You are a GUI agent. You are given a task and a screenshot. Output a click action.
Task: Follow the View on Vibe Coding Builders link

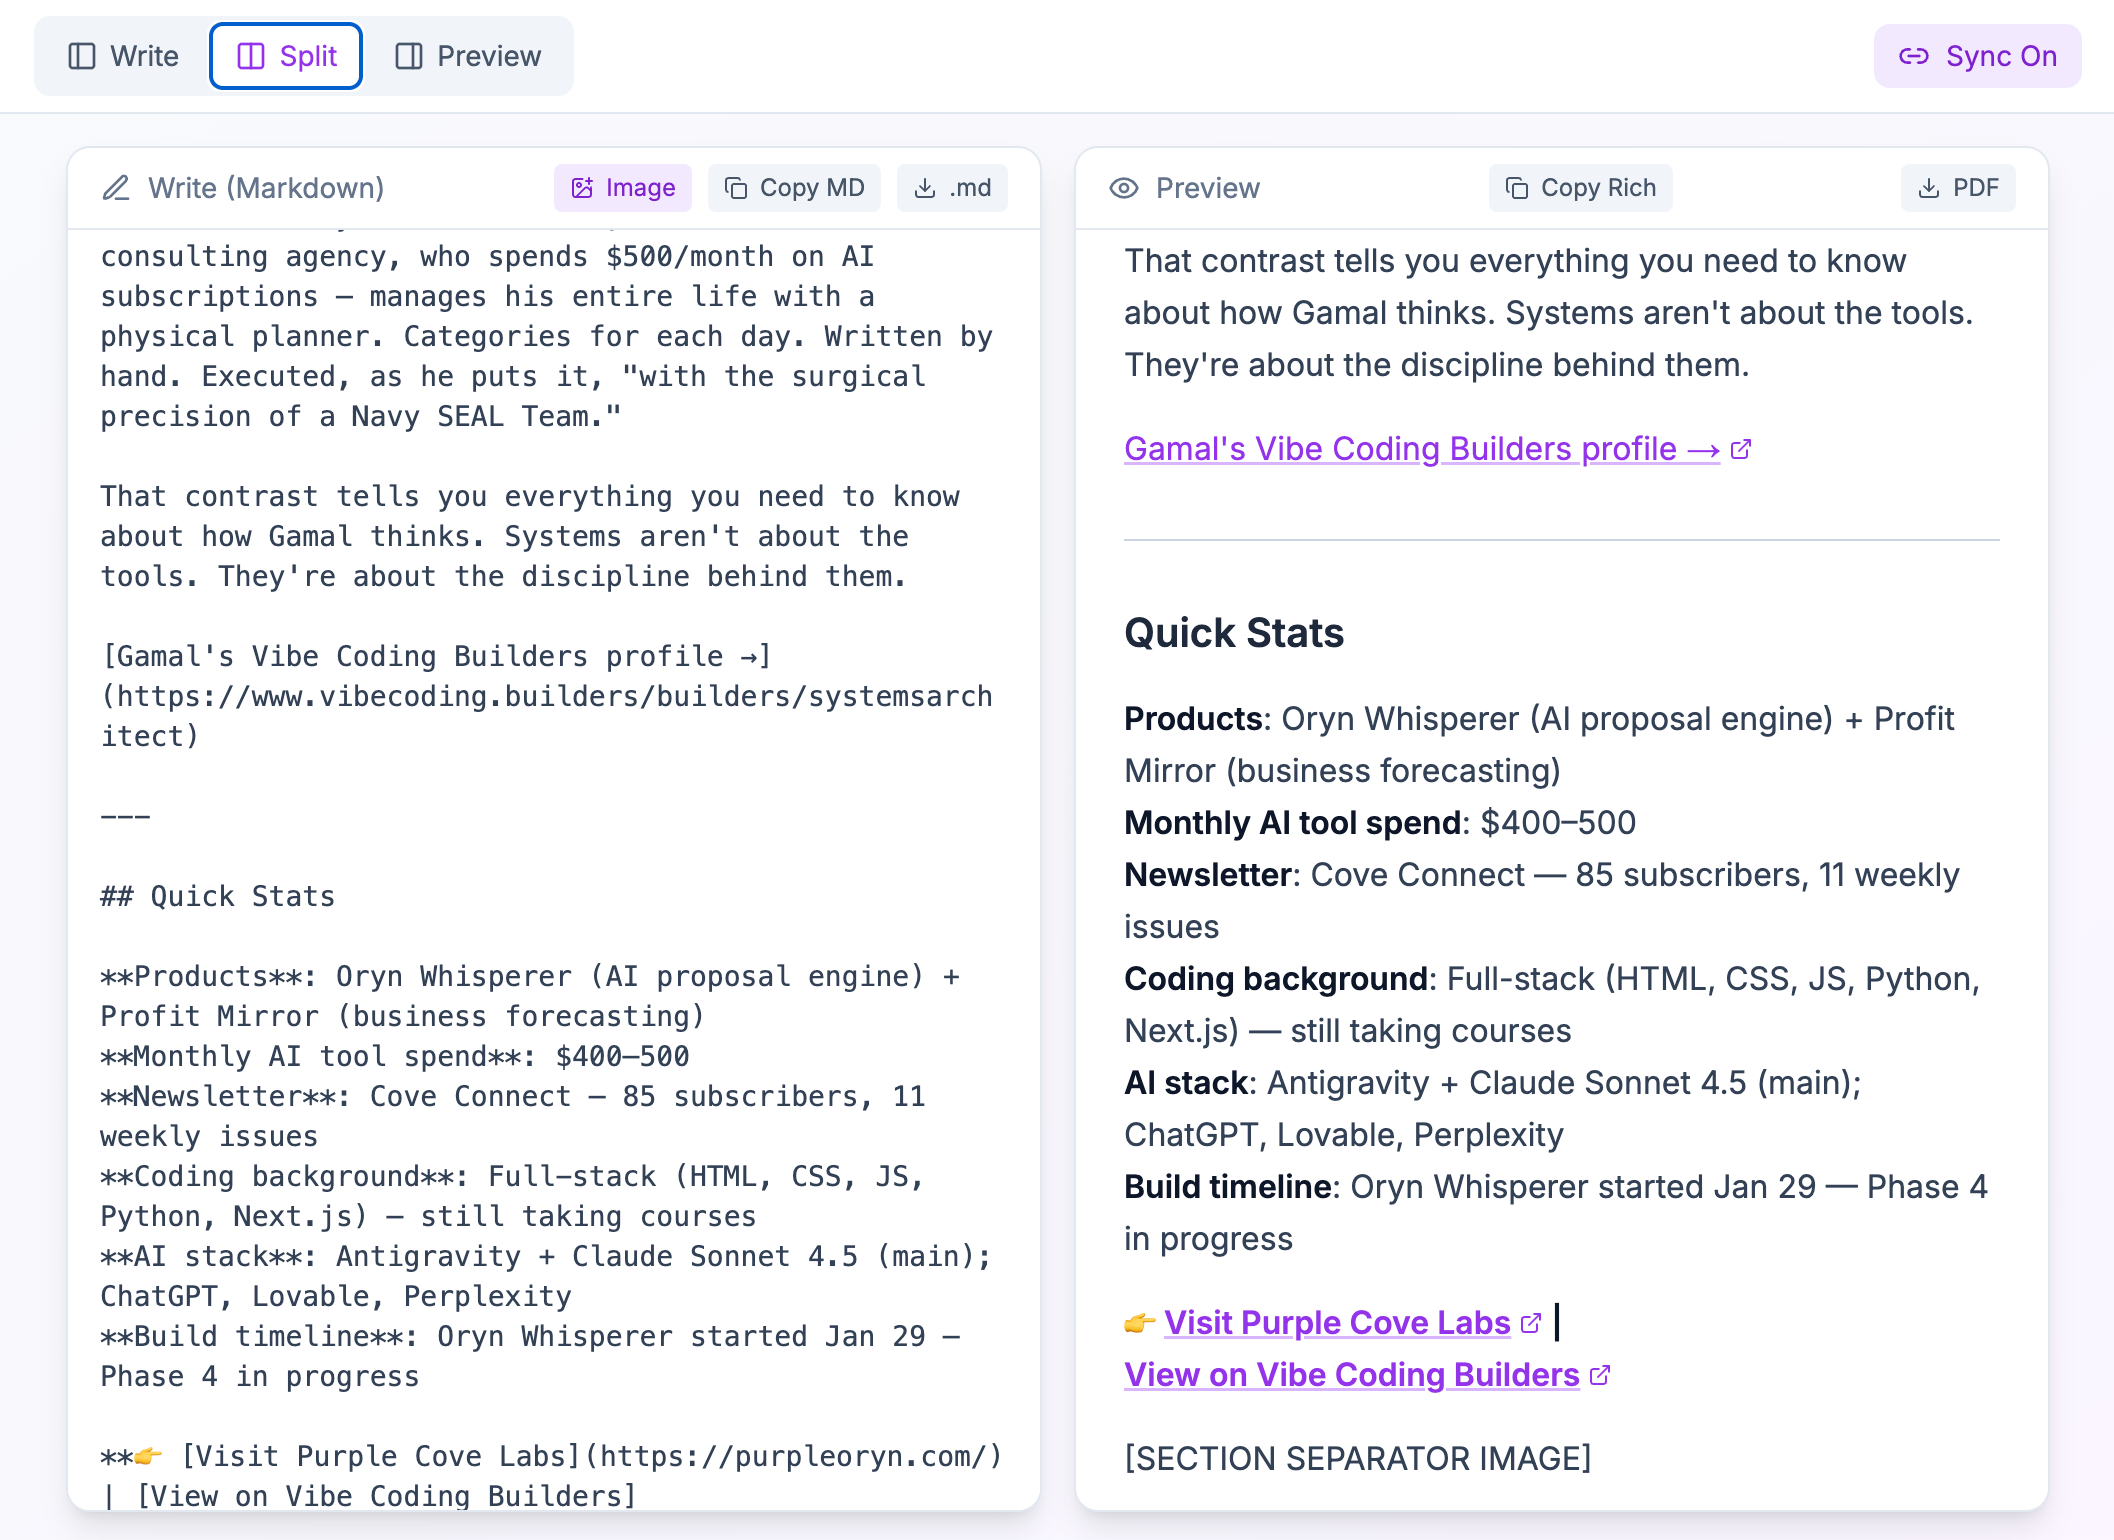(x=1351, y=1374)
